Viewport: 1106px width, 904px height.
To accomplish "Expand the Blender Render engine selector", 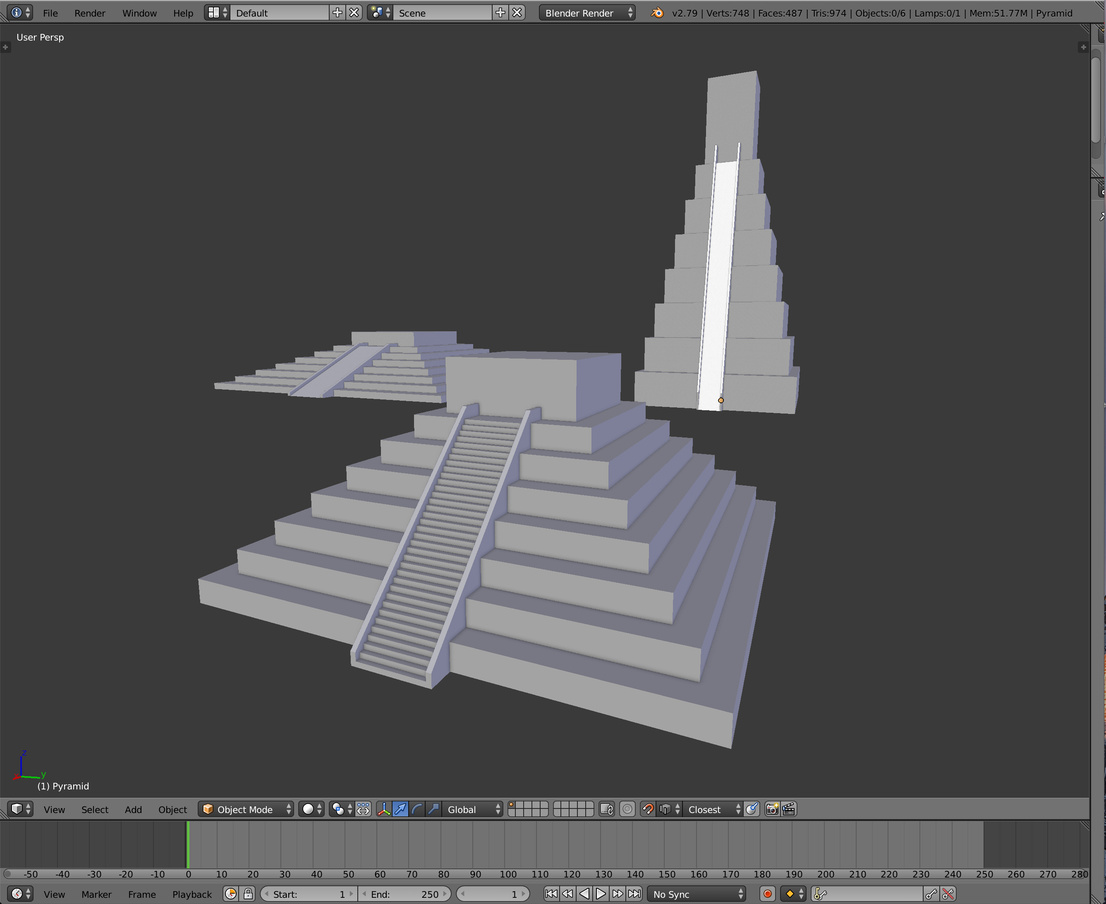I will tap(587, 13).
